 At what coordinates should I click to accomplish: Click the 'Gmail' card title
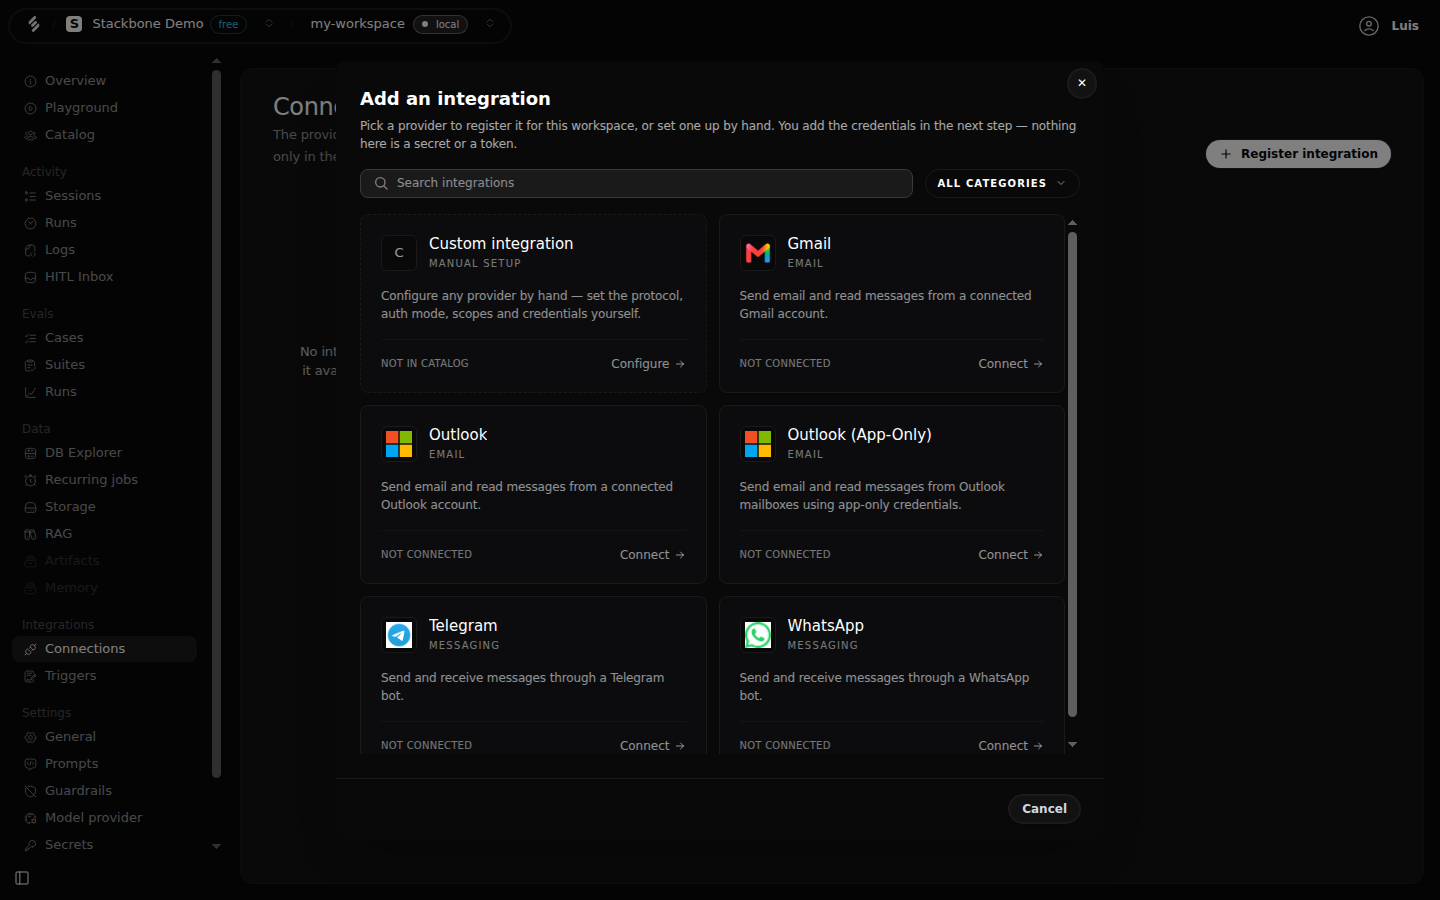click(809, 244)
